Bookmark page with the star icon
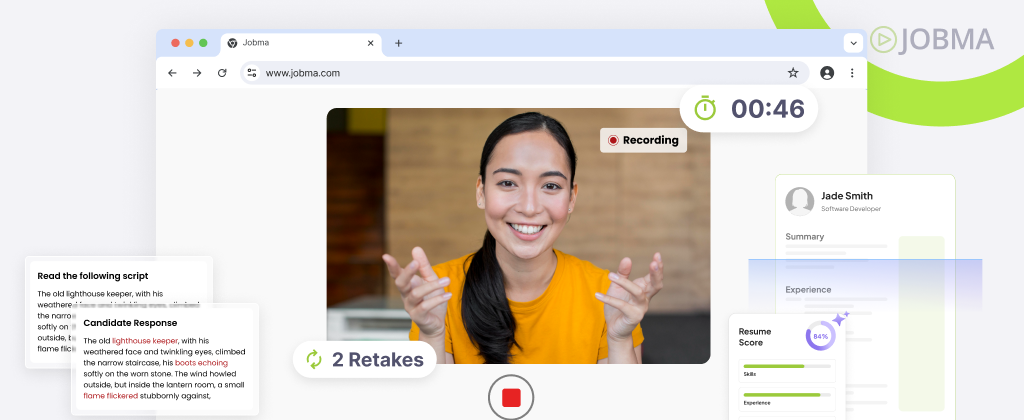Image resolution: width=1024 pixels, height=420 pixels. (793, 73)
